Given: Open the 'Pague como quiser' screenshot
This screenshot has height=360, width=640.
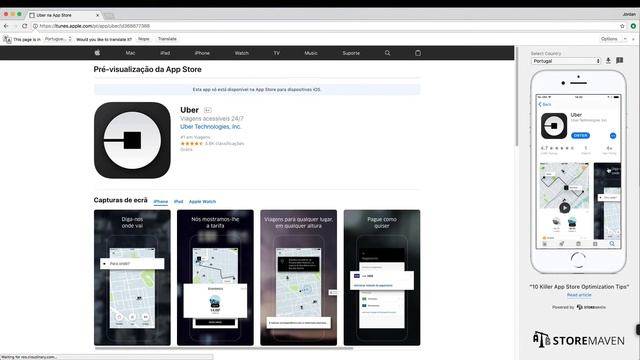Looking at the screenshot, I should coord(382,278).
